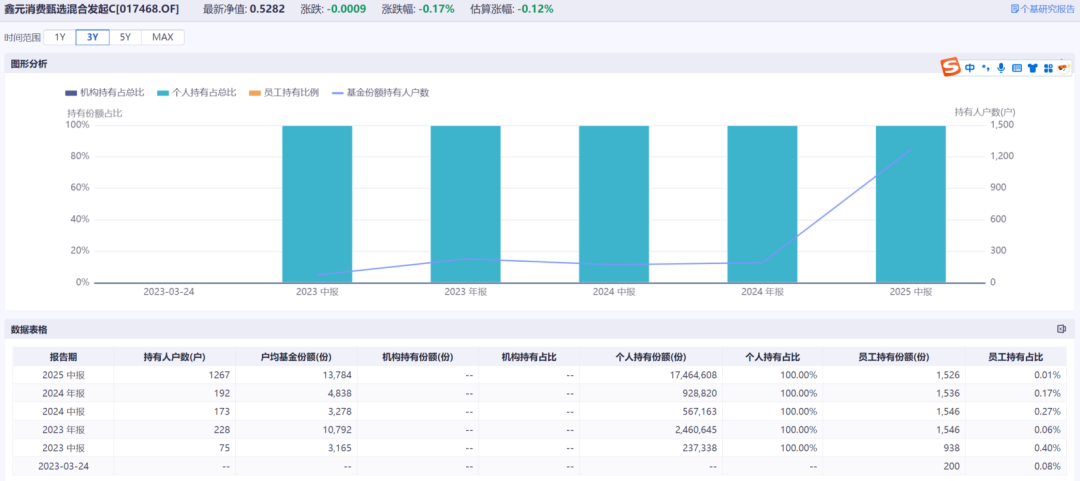
Task: Open Sogou toolbox grid icon
Action: point(1048,68)
